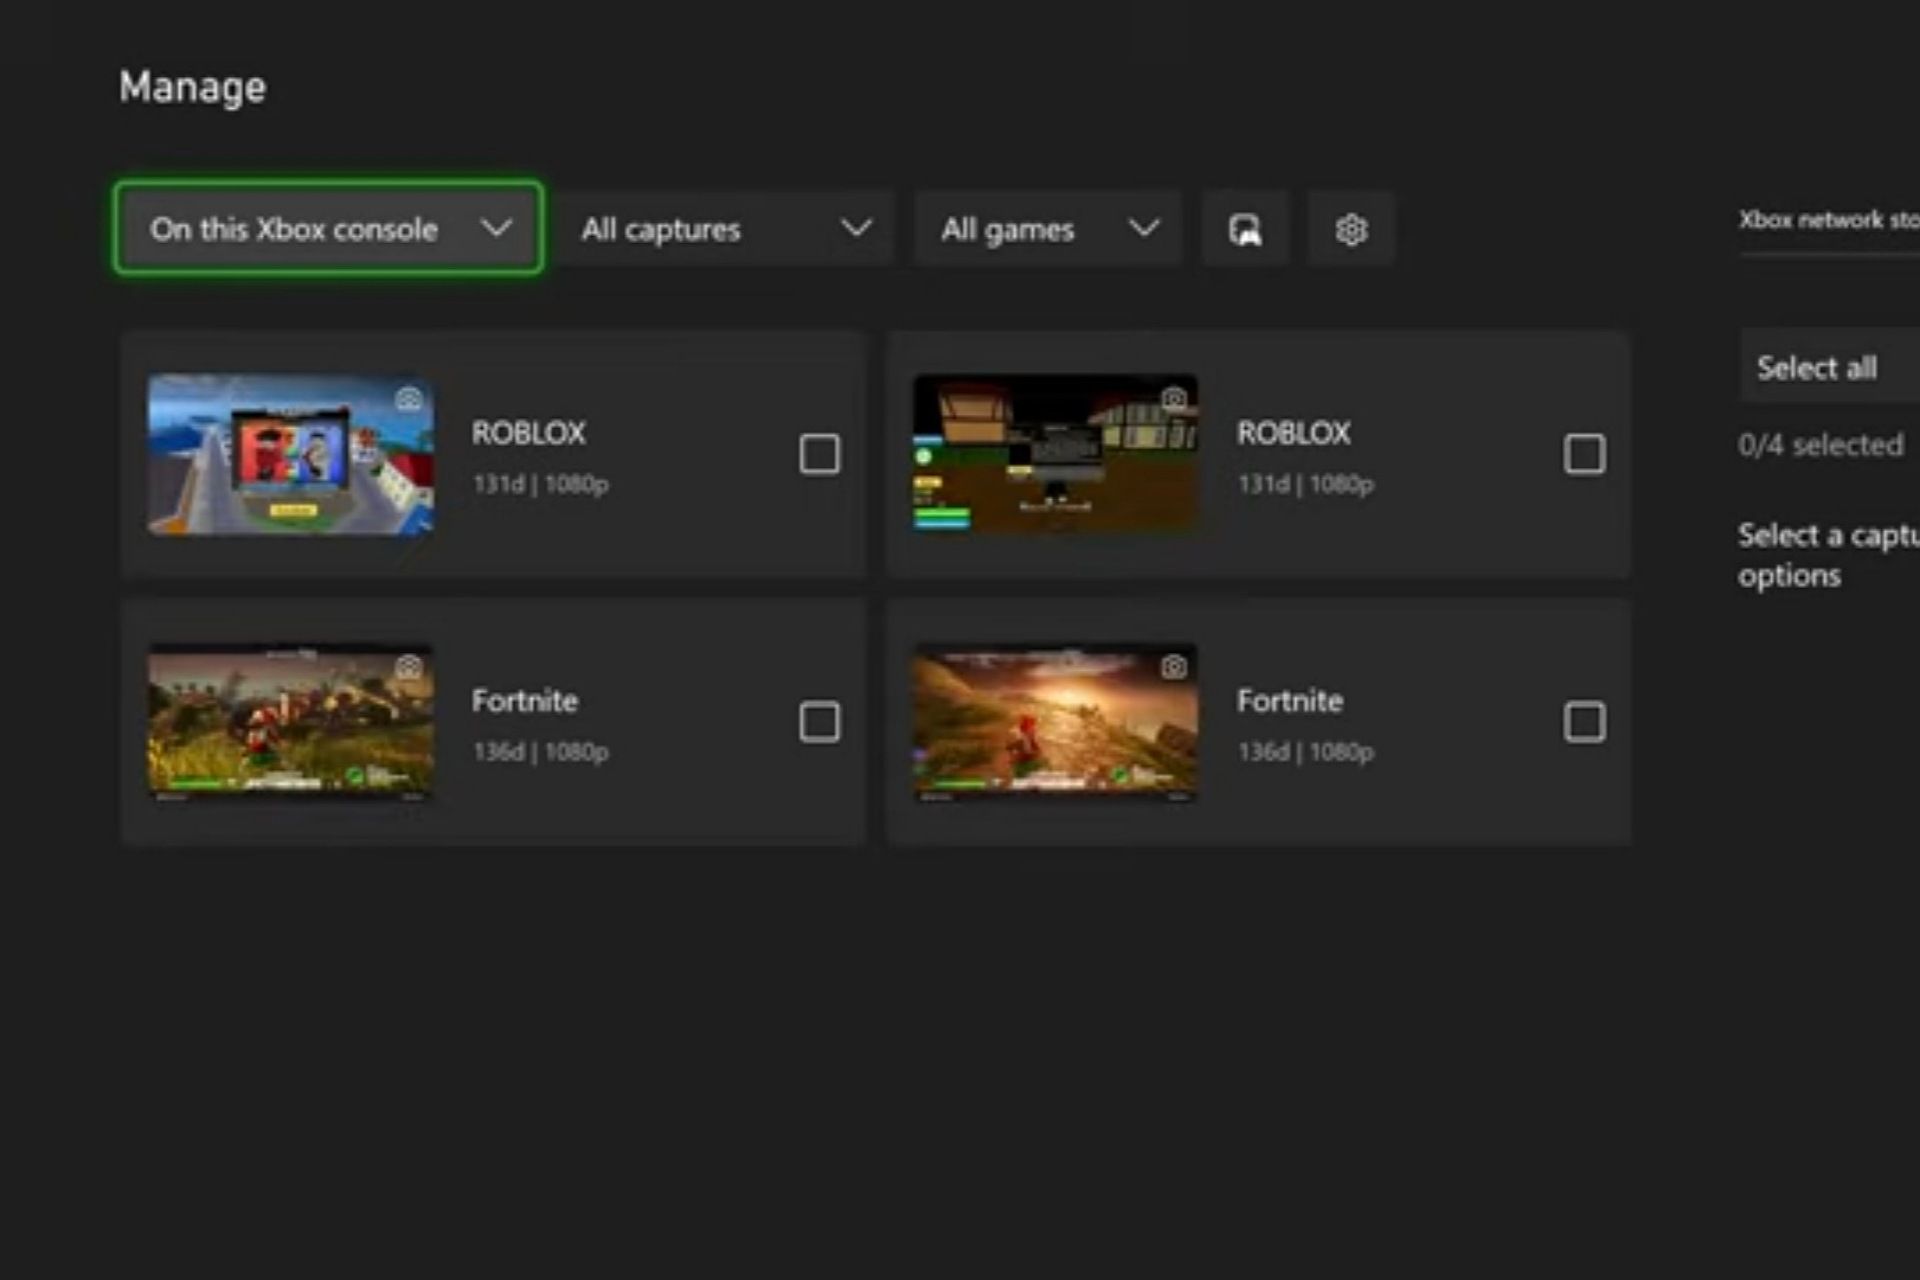Click camera icon on first Fortnite thumbnail

pos(408,667)
